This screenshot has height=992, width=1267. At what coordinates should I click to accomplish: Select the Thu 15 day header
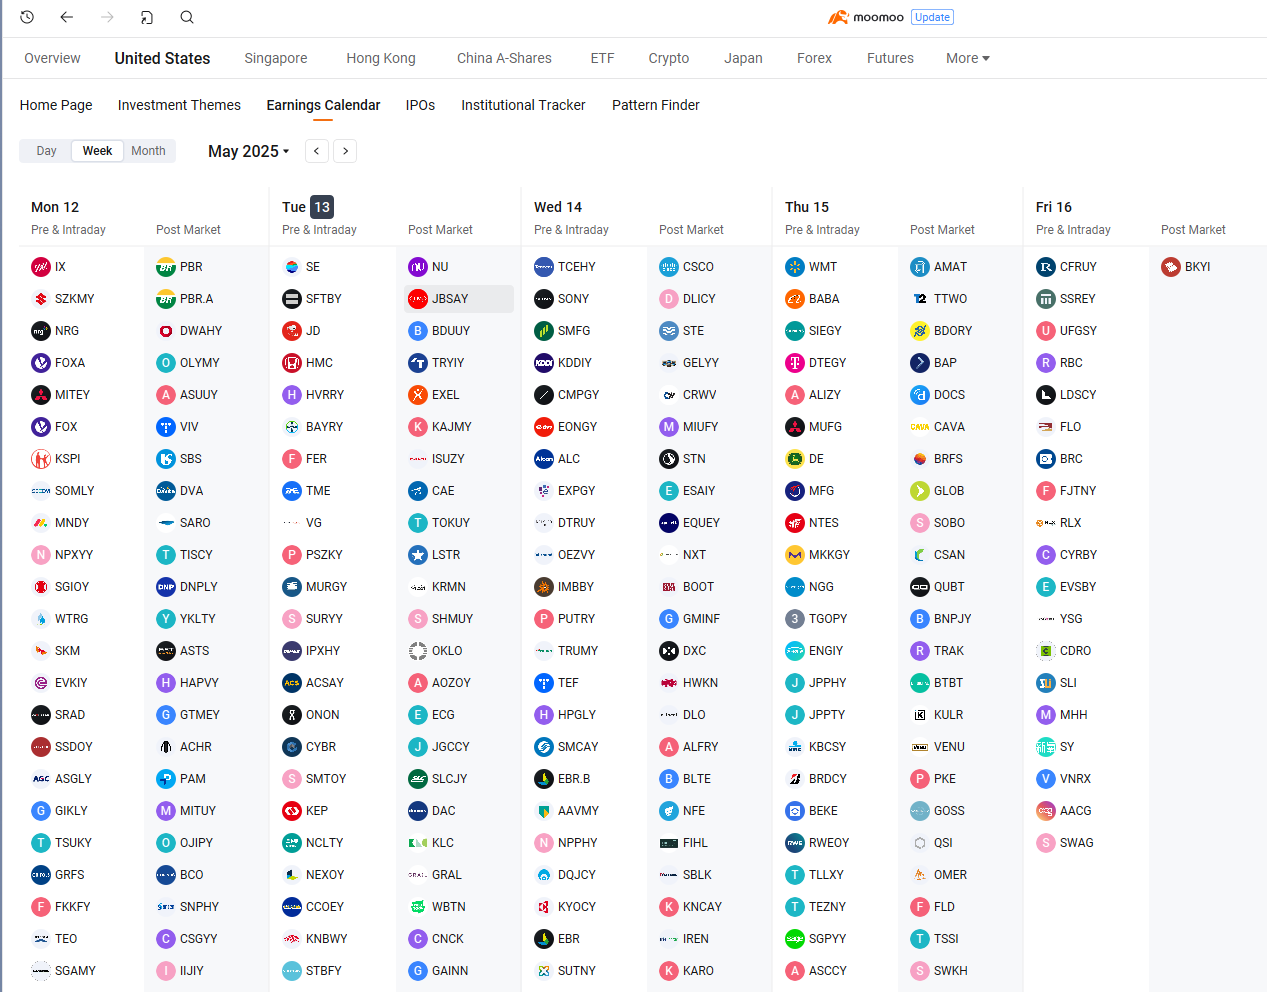pyautogui.click(x=807, y=207)
